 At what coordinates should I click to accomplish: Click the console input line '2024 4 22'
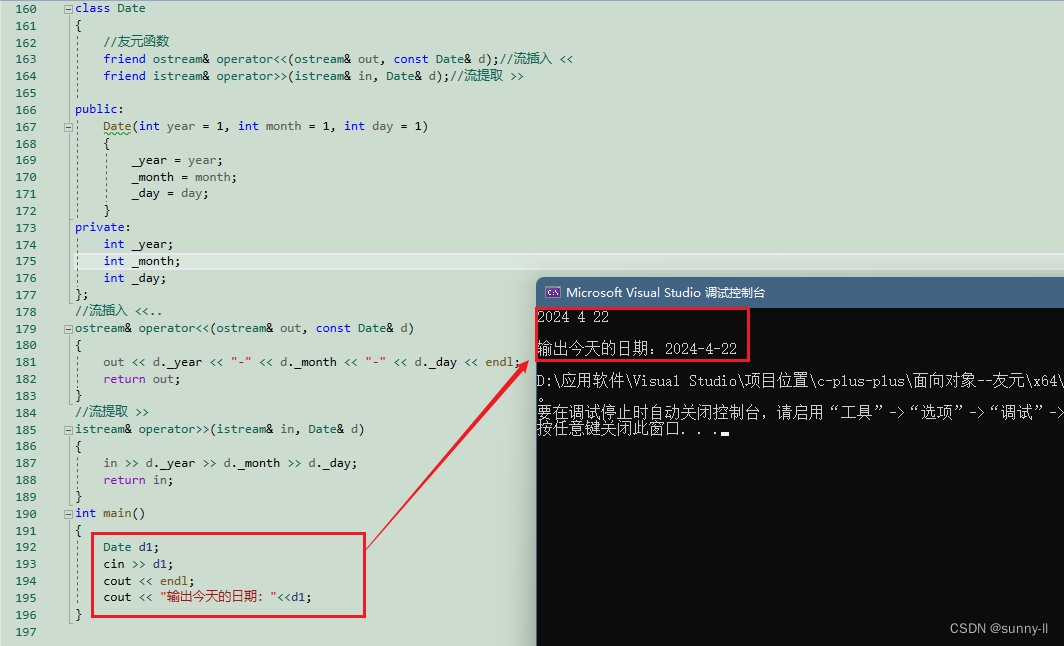coord(573,317)
